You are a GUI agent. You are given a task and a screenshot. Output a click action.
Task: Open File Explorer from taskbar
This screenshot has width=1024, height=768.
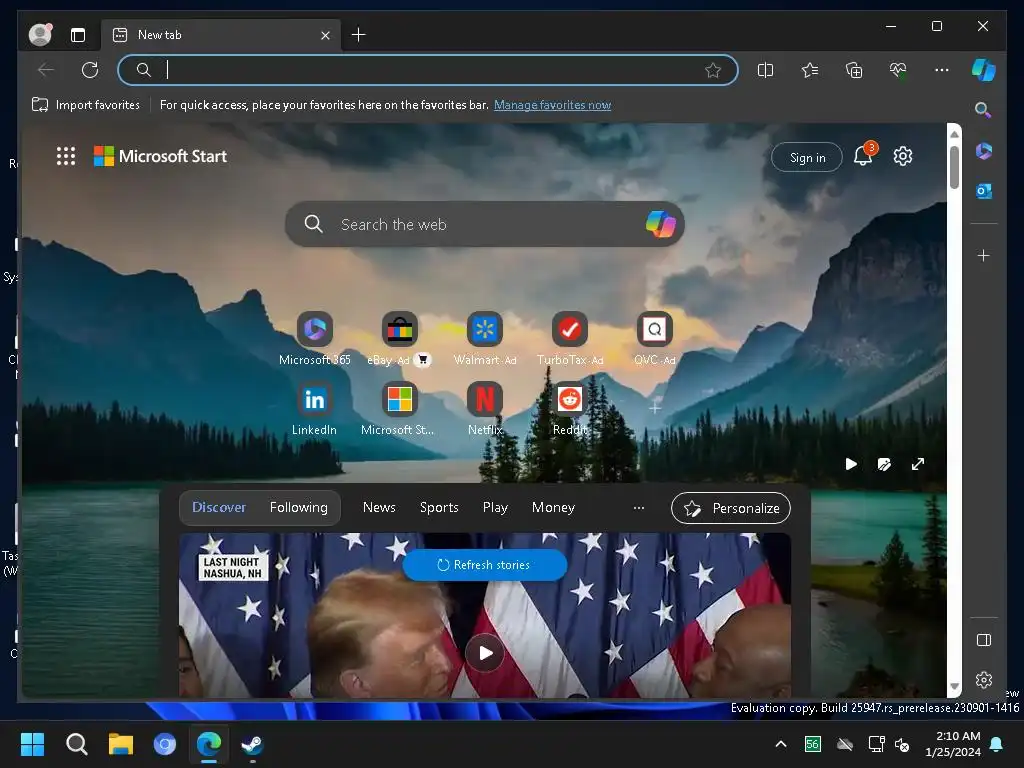121,744
